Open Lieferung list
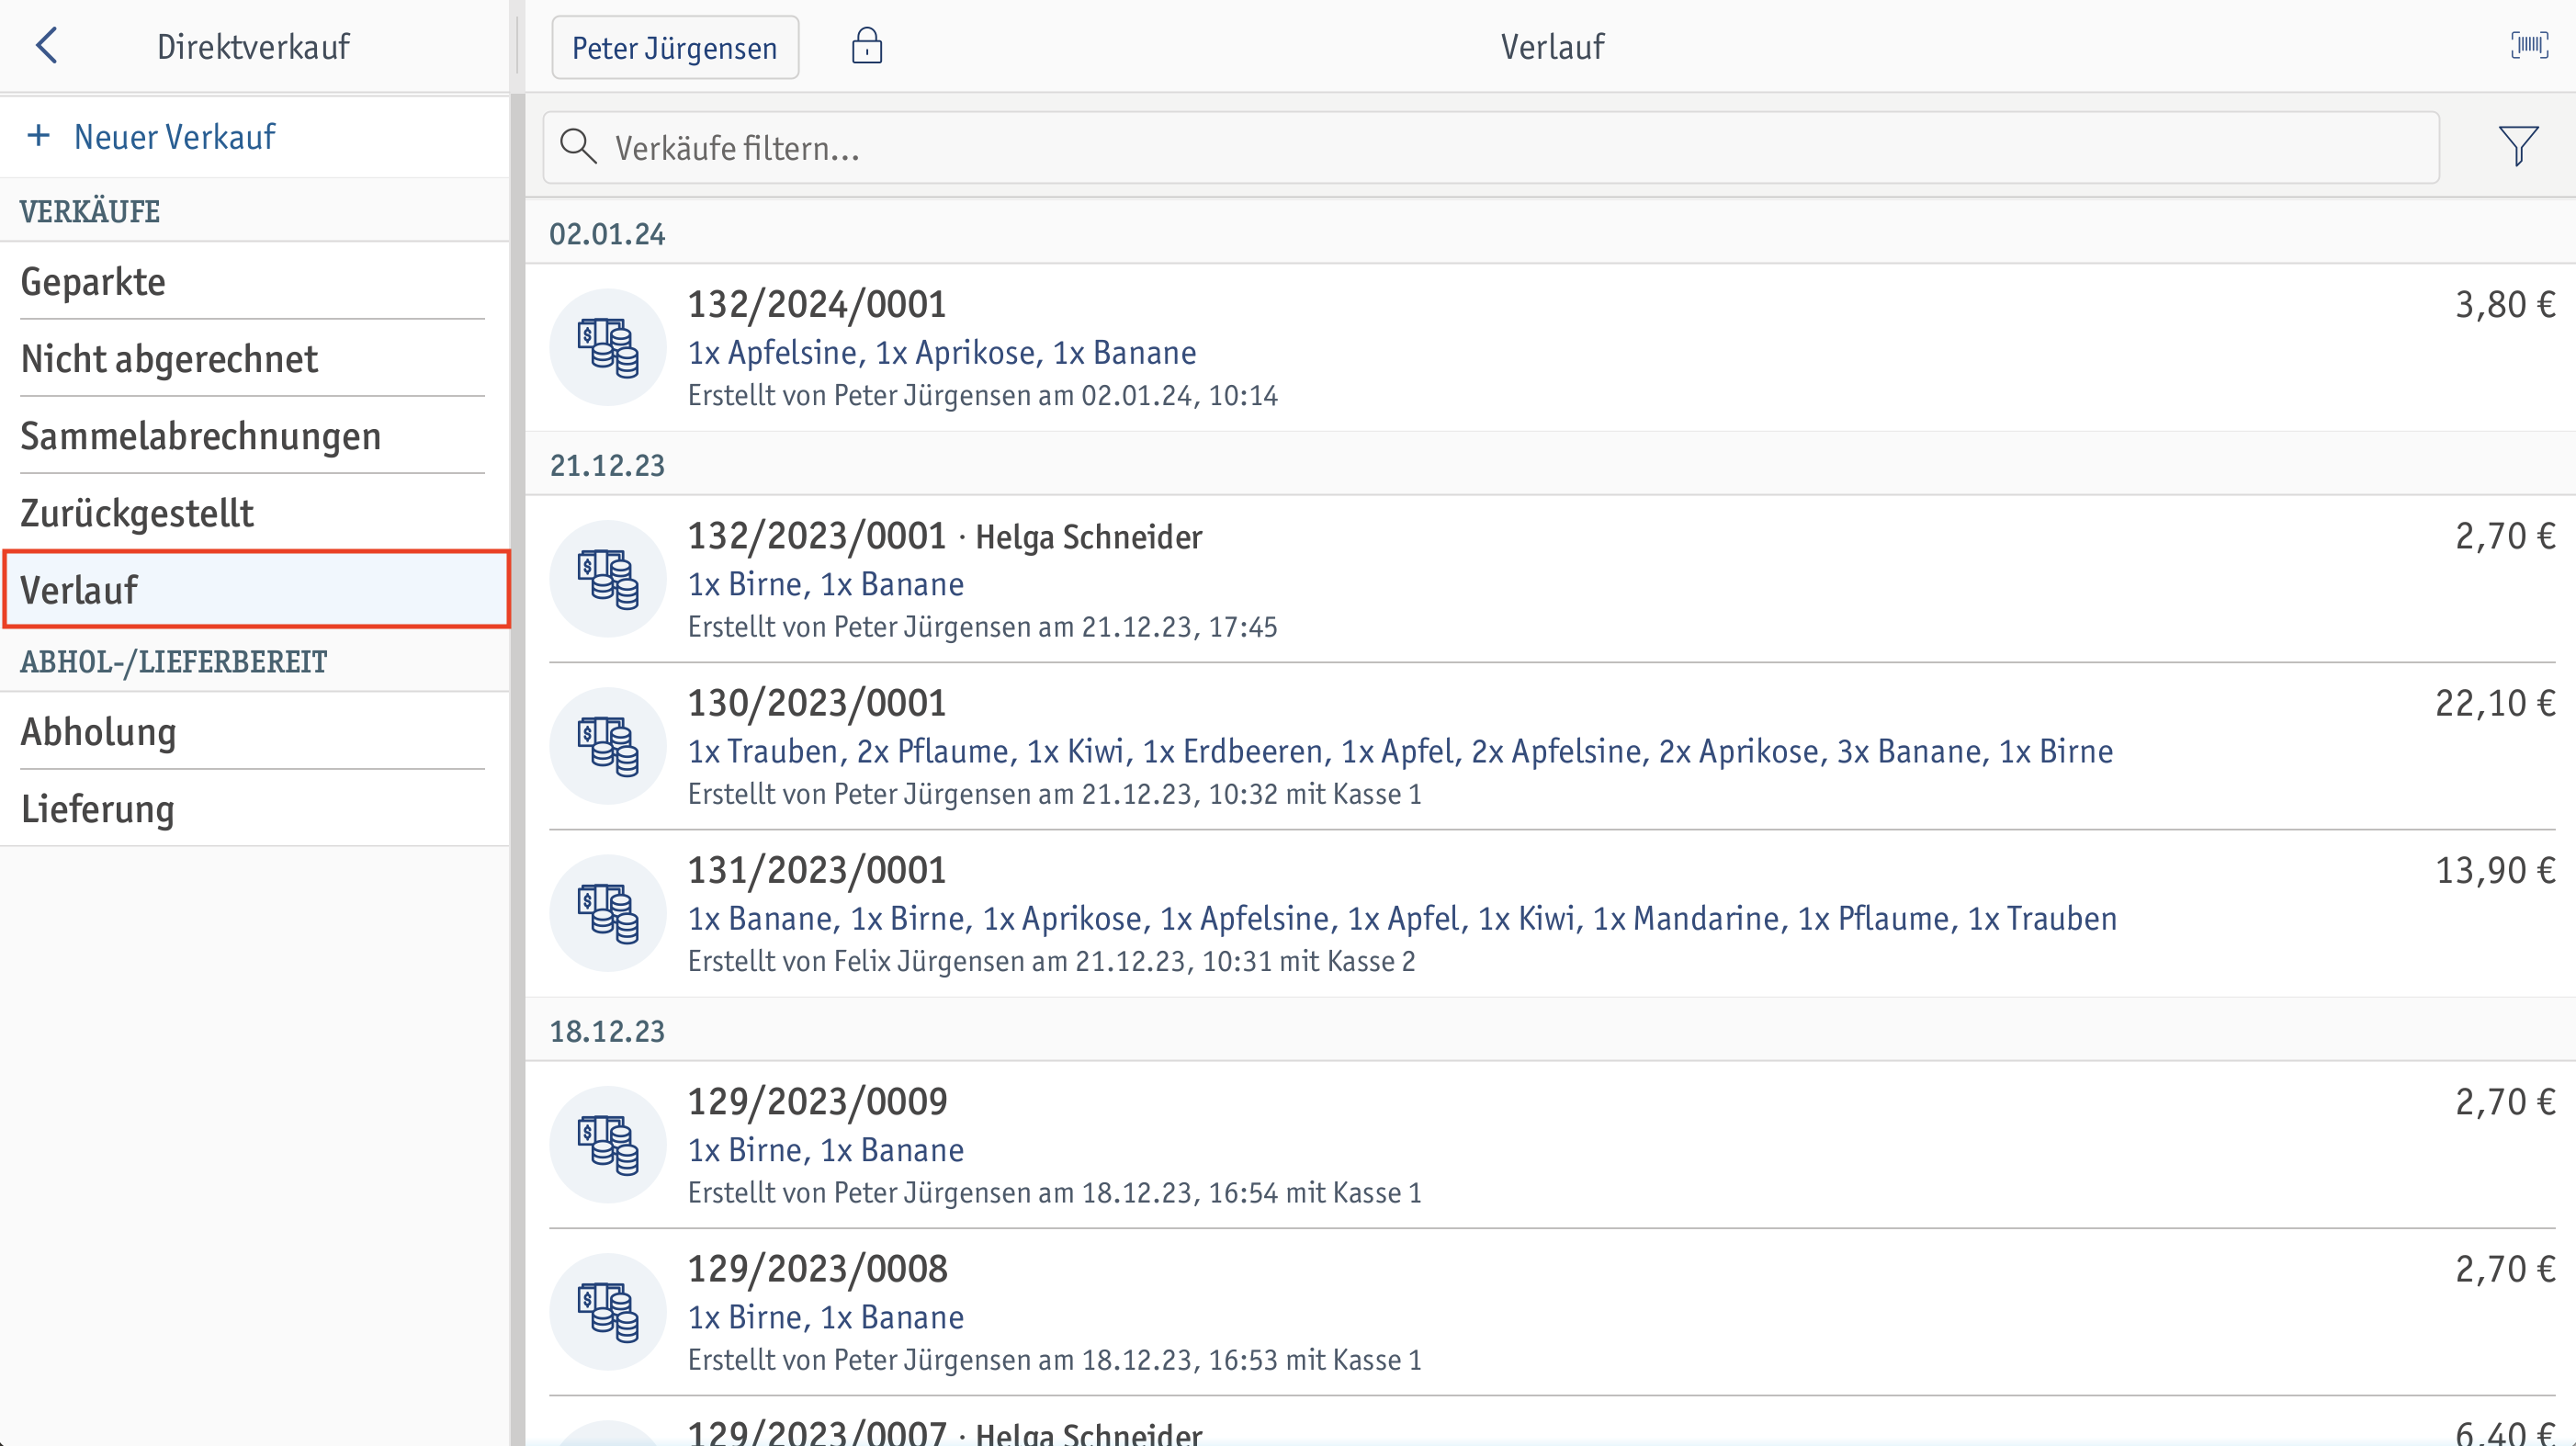2576x1446 pixels. coord(254,808)
